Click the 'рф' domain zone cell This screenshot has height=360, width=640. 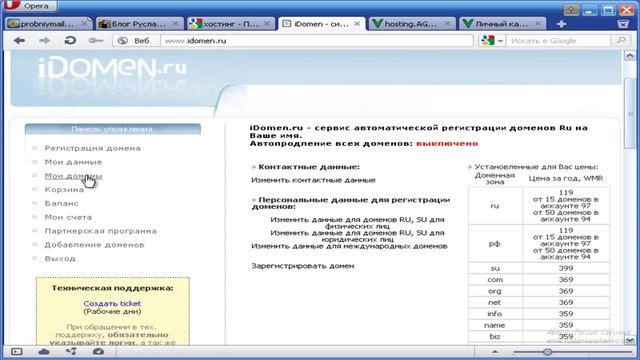point(495,244)
